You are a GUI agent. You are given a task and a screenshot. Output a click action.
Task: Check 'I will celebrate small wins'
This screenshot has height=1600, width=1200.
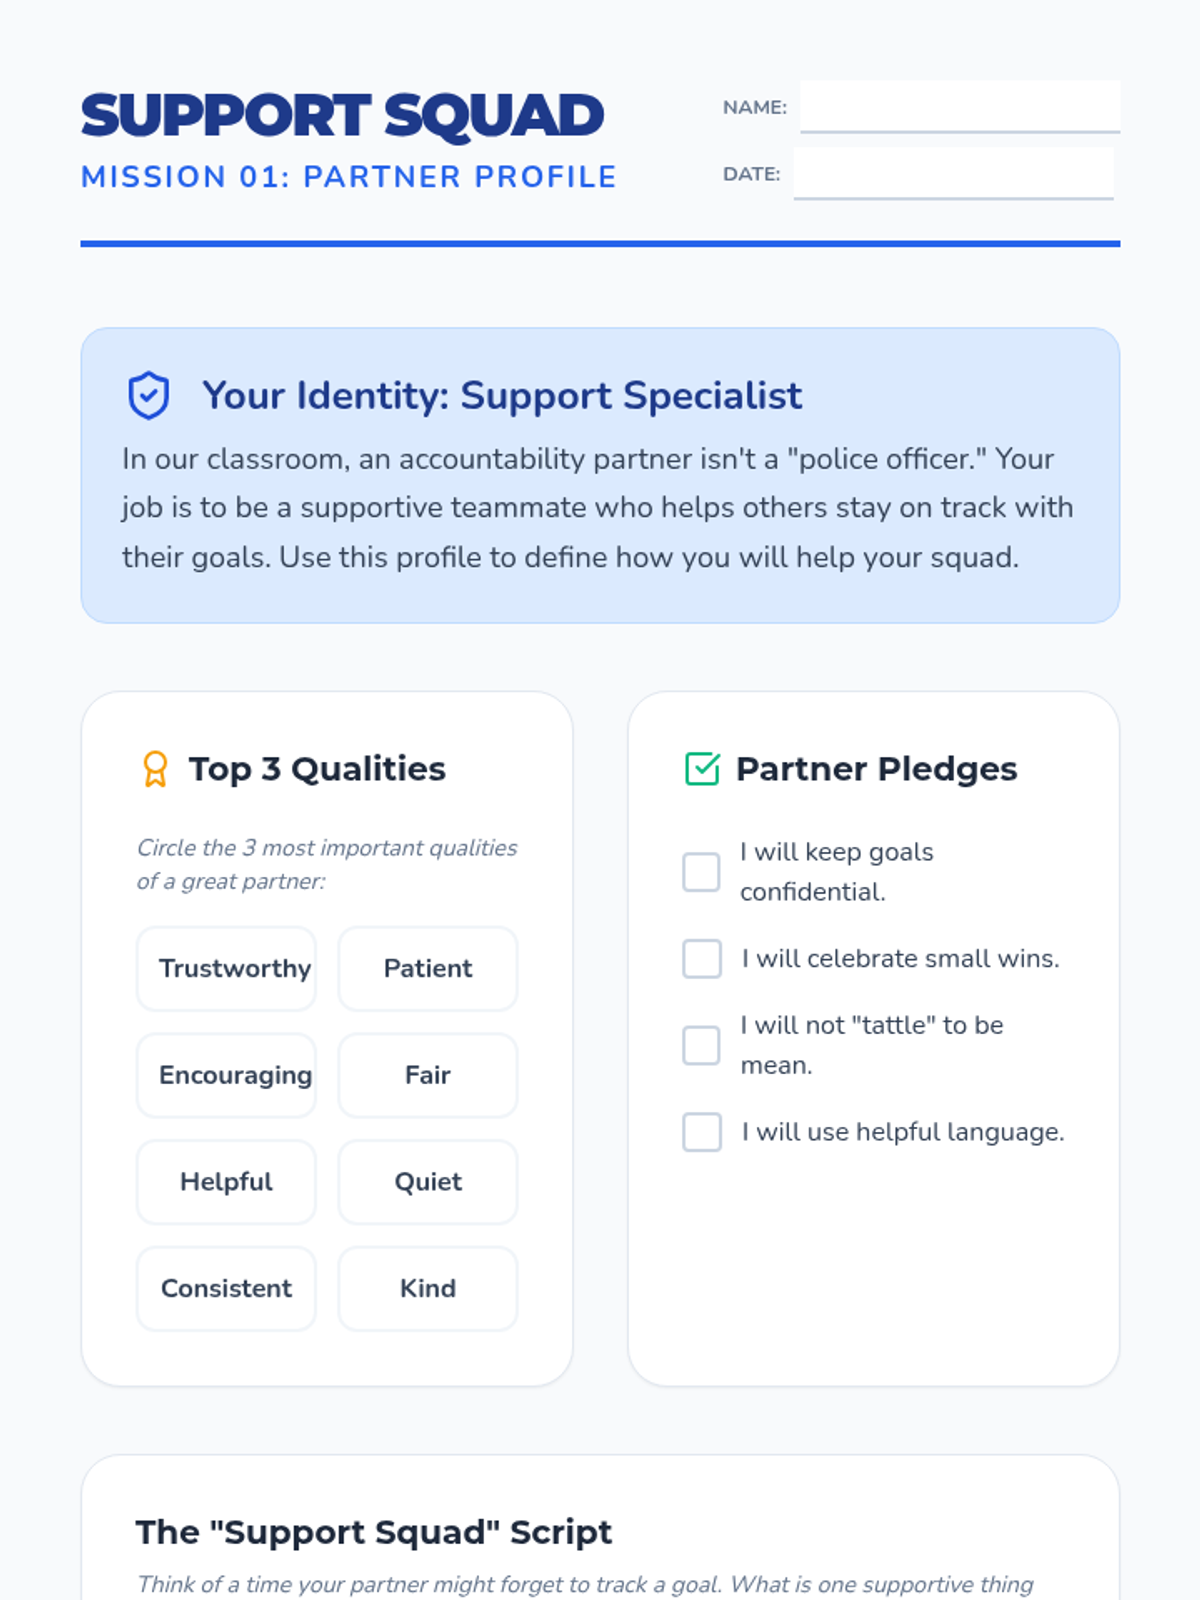coord(701,958)
